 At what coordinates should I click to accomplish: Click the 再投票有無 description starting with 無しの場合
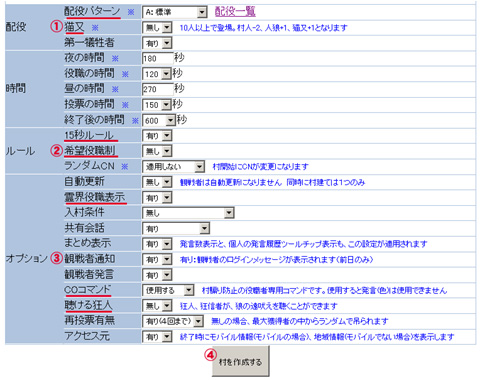click(300, 322)
